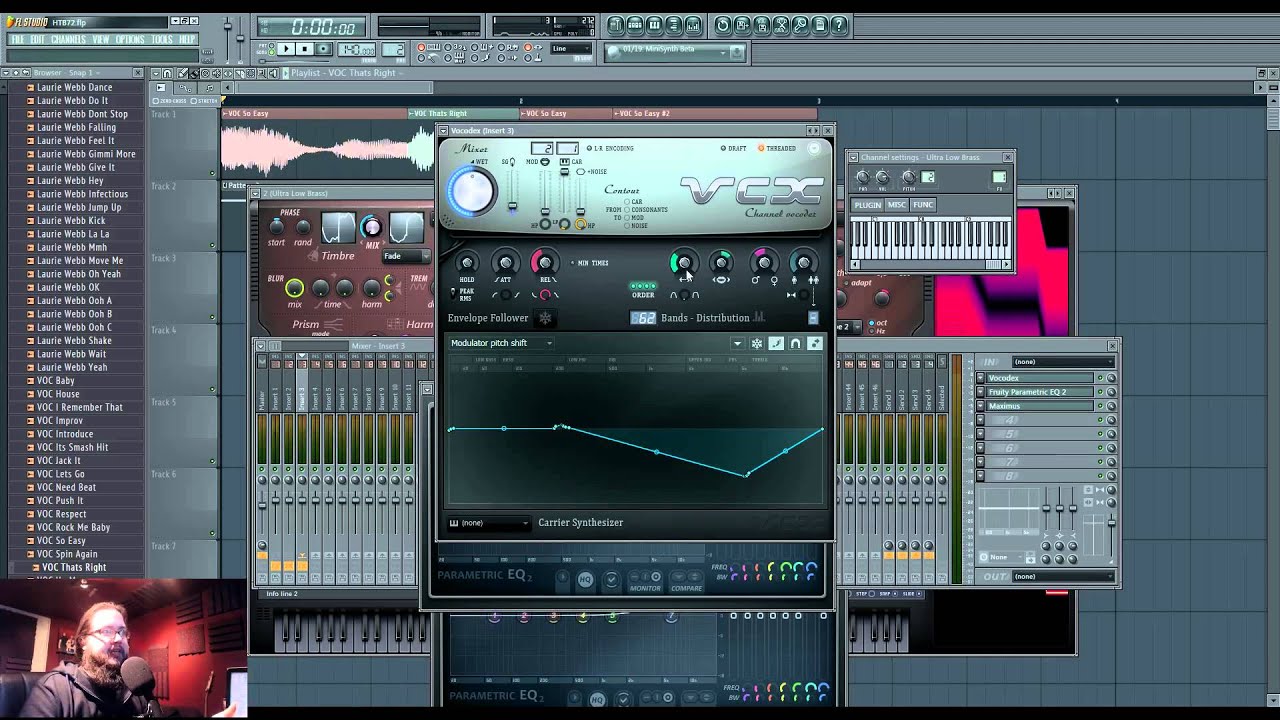This screenshot has width=1280, height=720.
Task: Open the Vocodex effect slot in mixer
Action: coord(1039,378)
